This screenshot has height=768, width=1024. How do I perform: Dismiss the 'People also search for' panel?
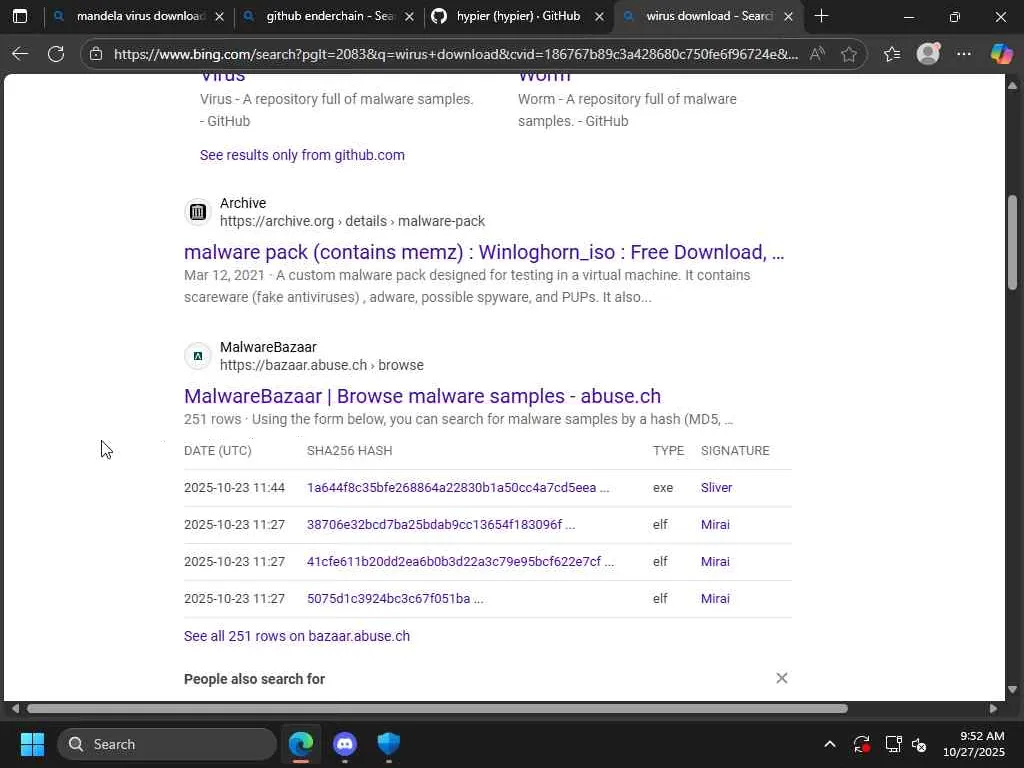pyautogui.click(x=782, y=678)
